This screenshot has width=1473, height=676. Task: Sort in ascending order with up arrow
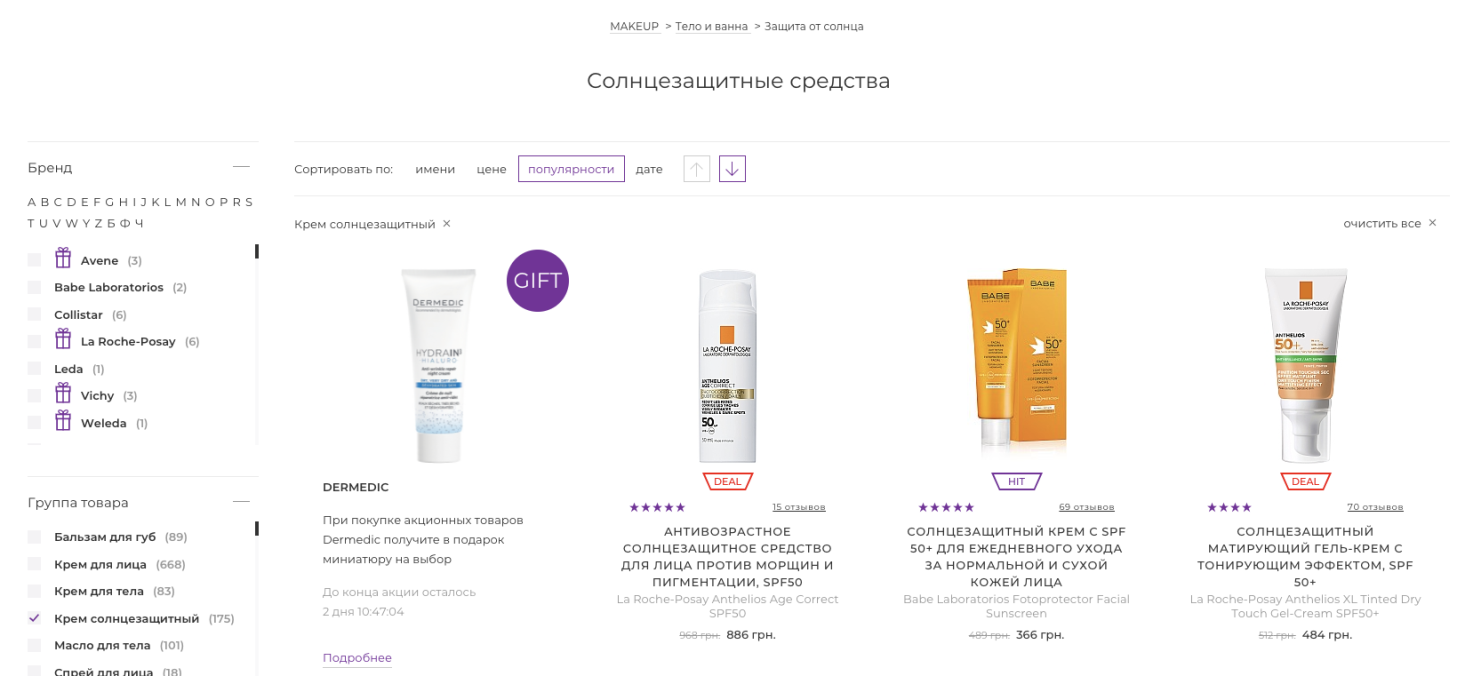click(x=697, y=169)
